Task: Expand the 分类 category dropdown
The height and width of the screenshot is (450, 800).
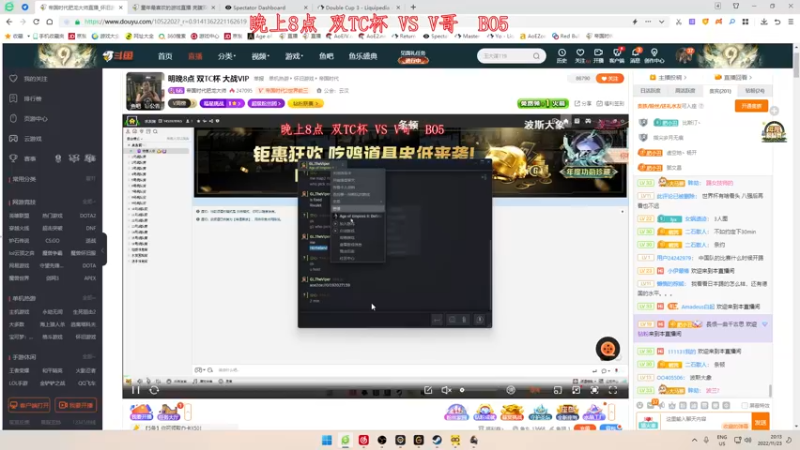Action: coord(227,56)
